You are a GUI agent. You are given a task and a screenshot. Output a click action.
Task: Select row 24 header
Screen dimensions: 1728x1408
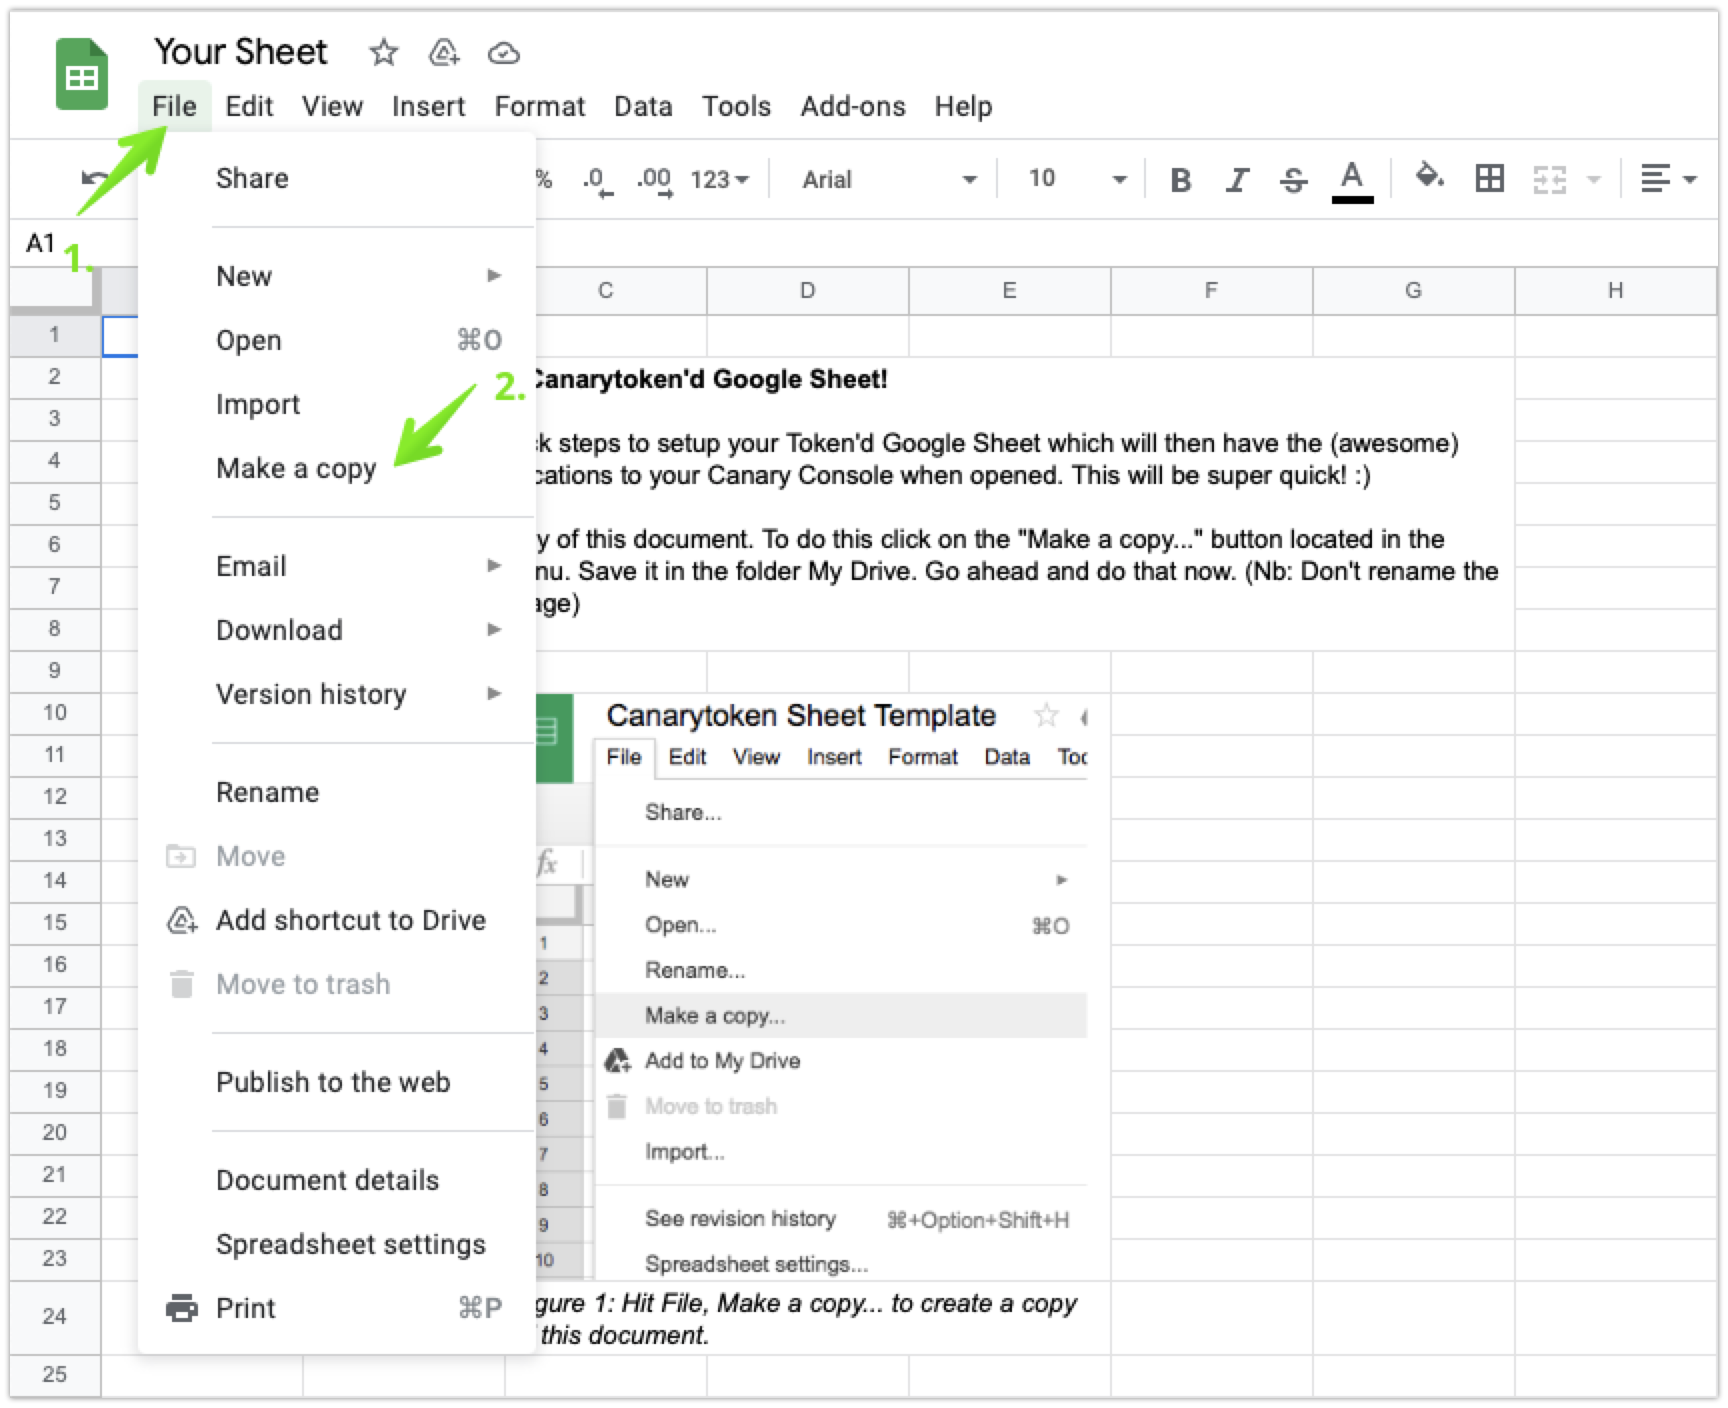click(55, 1316)
